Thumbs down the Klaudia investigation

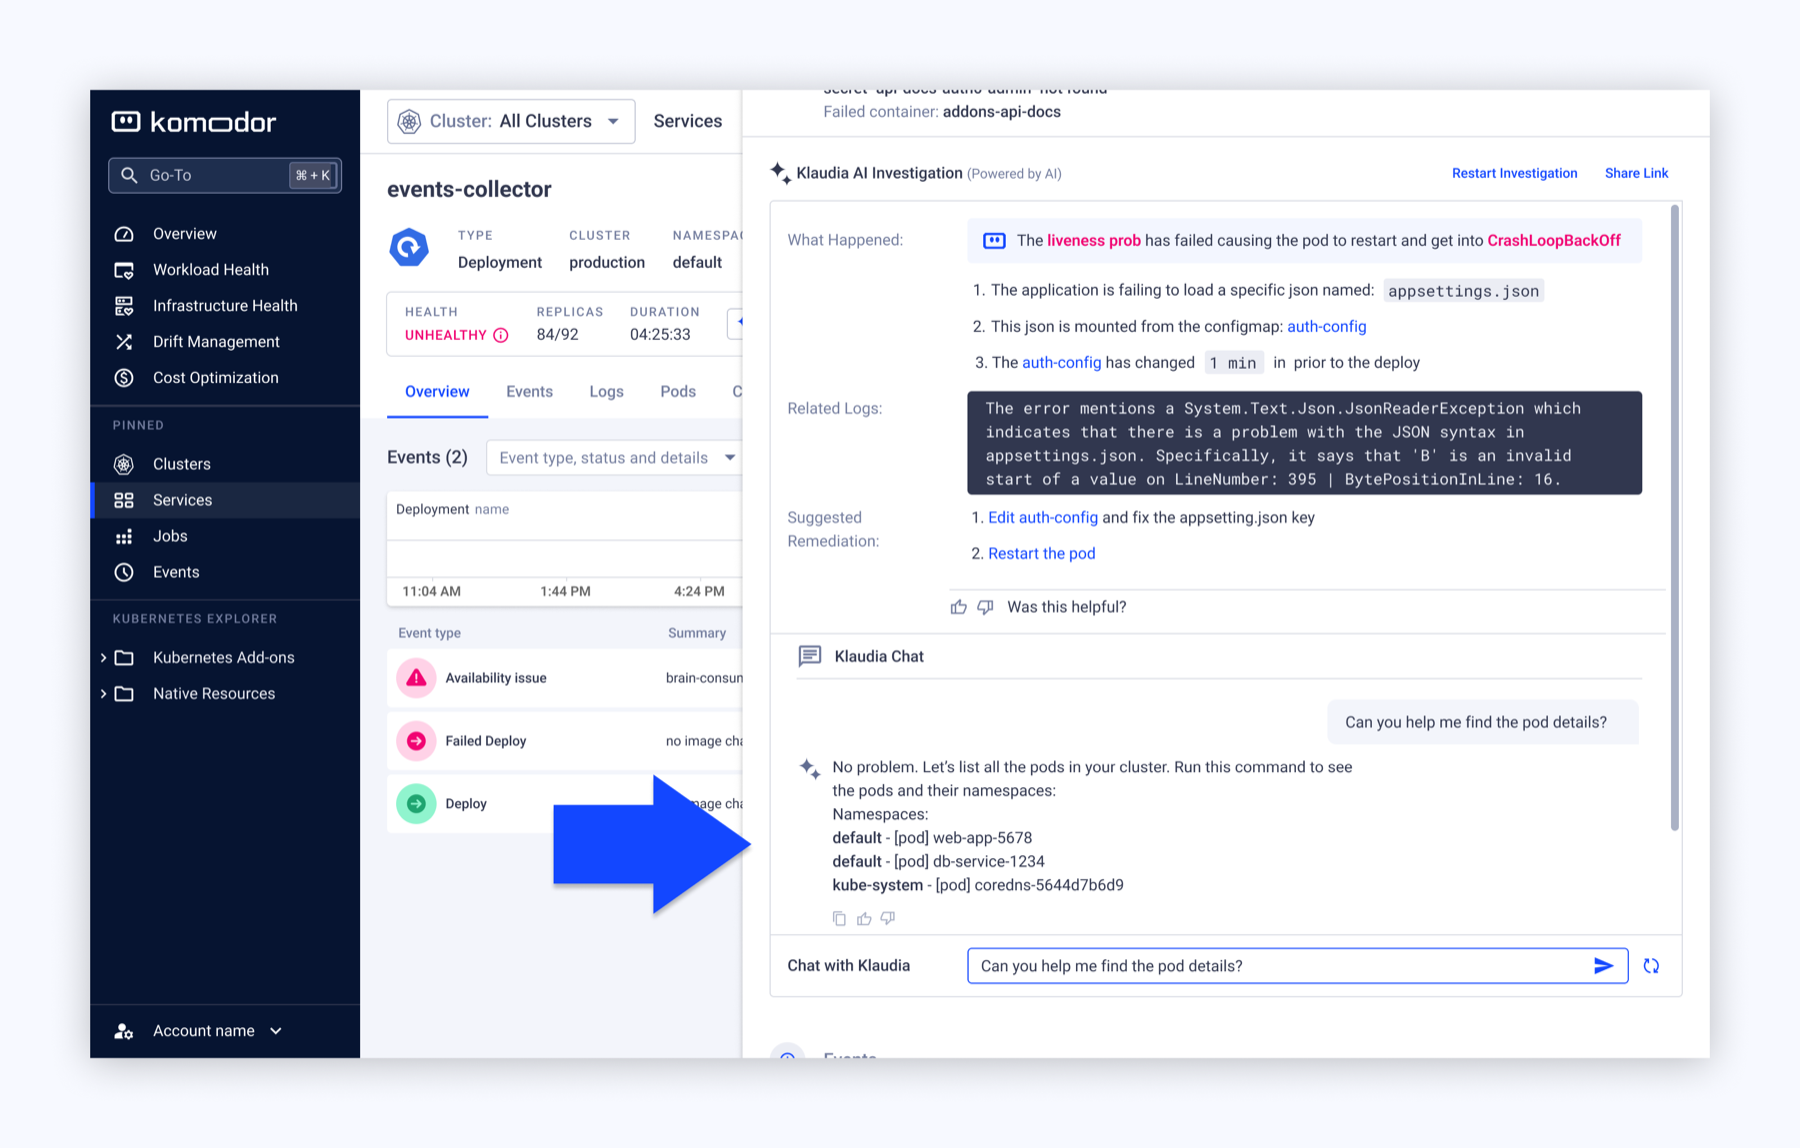(985, 607)
